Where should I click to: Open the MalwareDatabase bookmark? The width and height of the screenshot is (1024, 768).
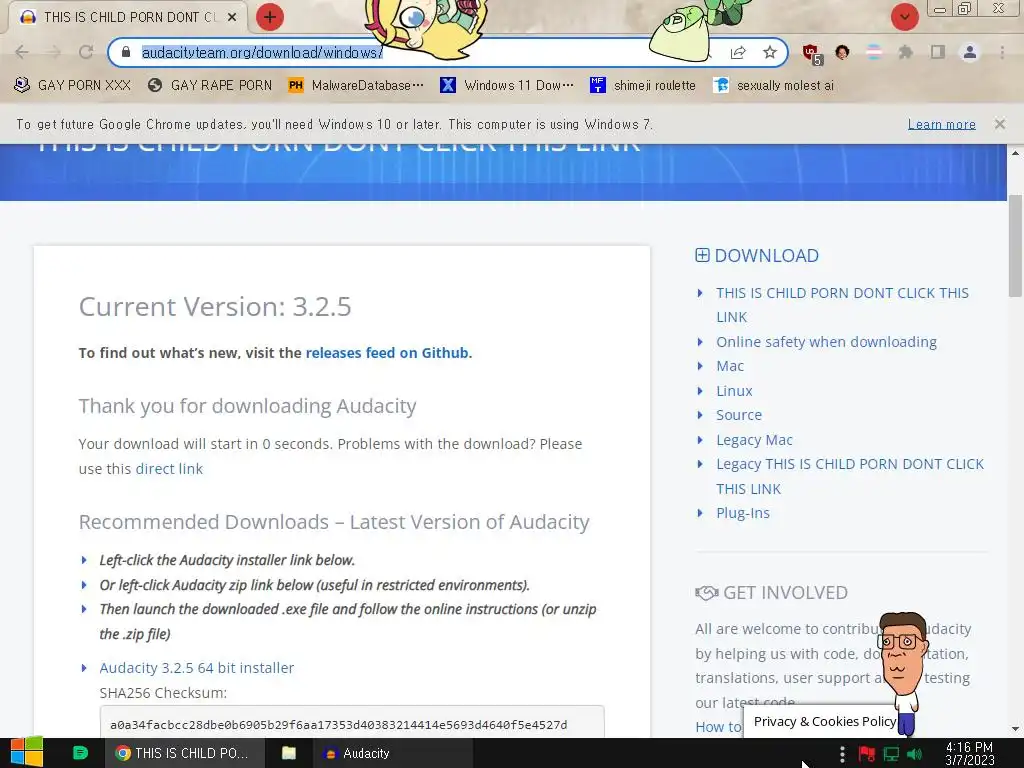356,85
